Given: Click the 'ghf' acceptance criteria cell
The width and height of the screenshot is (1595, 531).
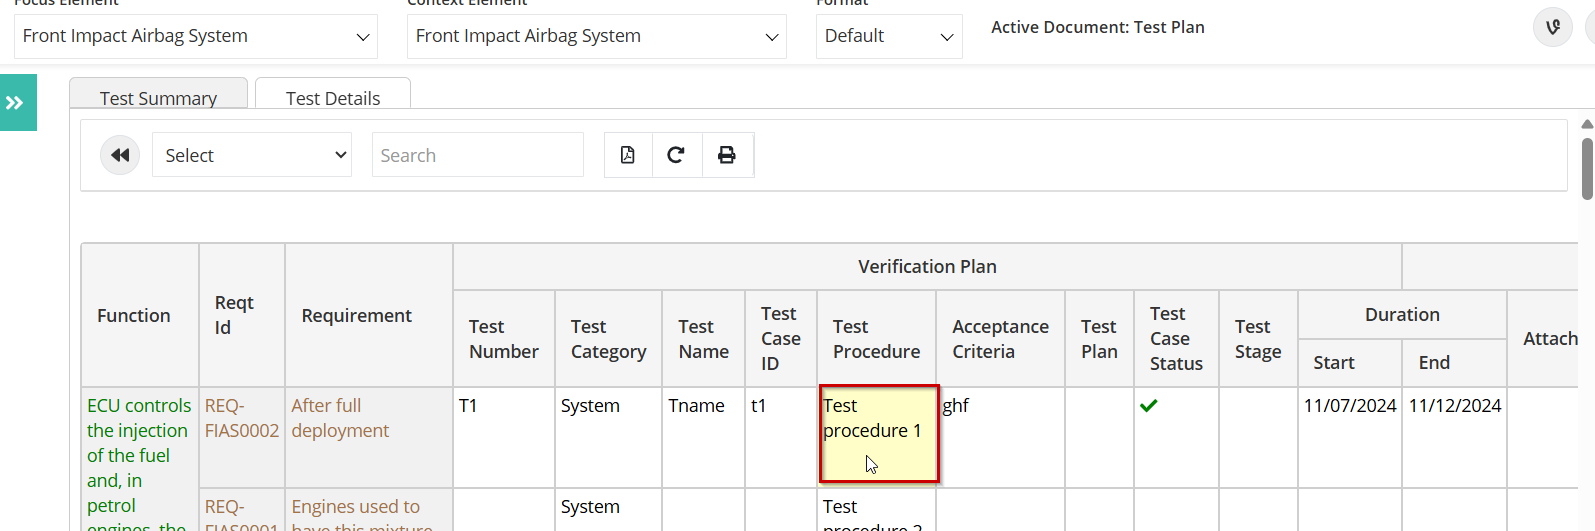Looking at the screenshot, I should (1001, 437).
